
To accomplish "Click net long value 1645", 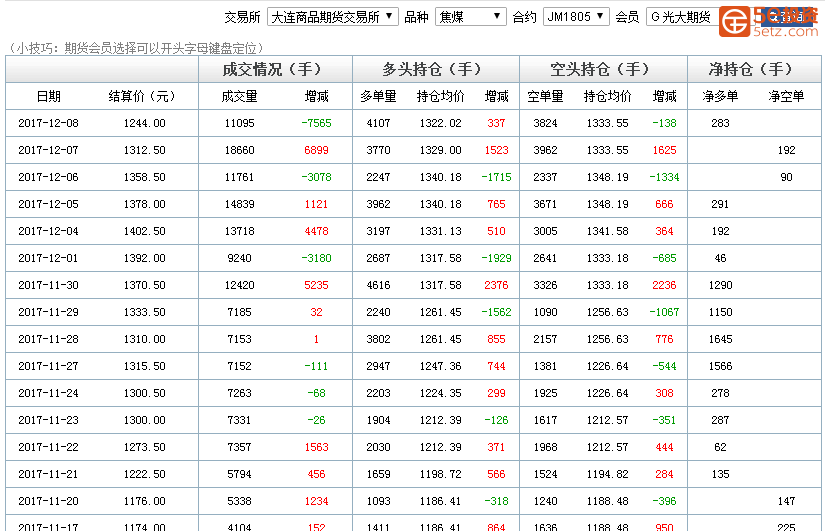I will 720,339.
